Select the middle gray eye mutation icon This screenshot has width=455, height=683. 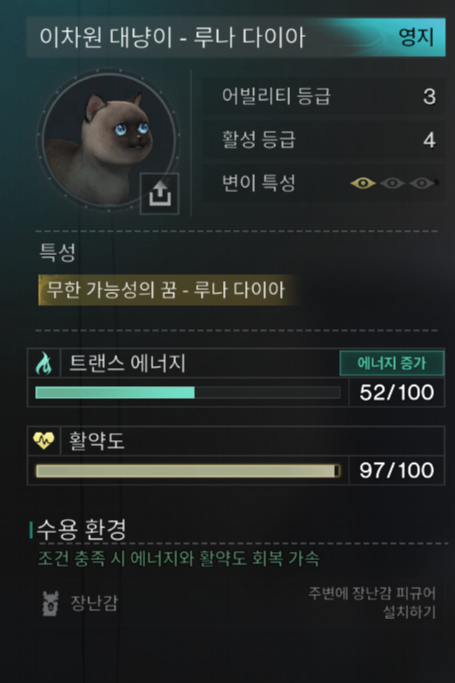392,183
